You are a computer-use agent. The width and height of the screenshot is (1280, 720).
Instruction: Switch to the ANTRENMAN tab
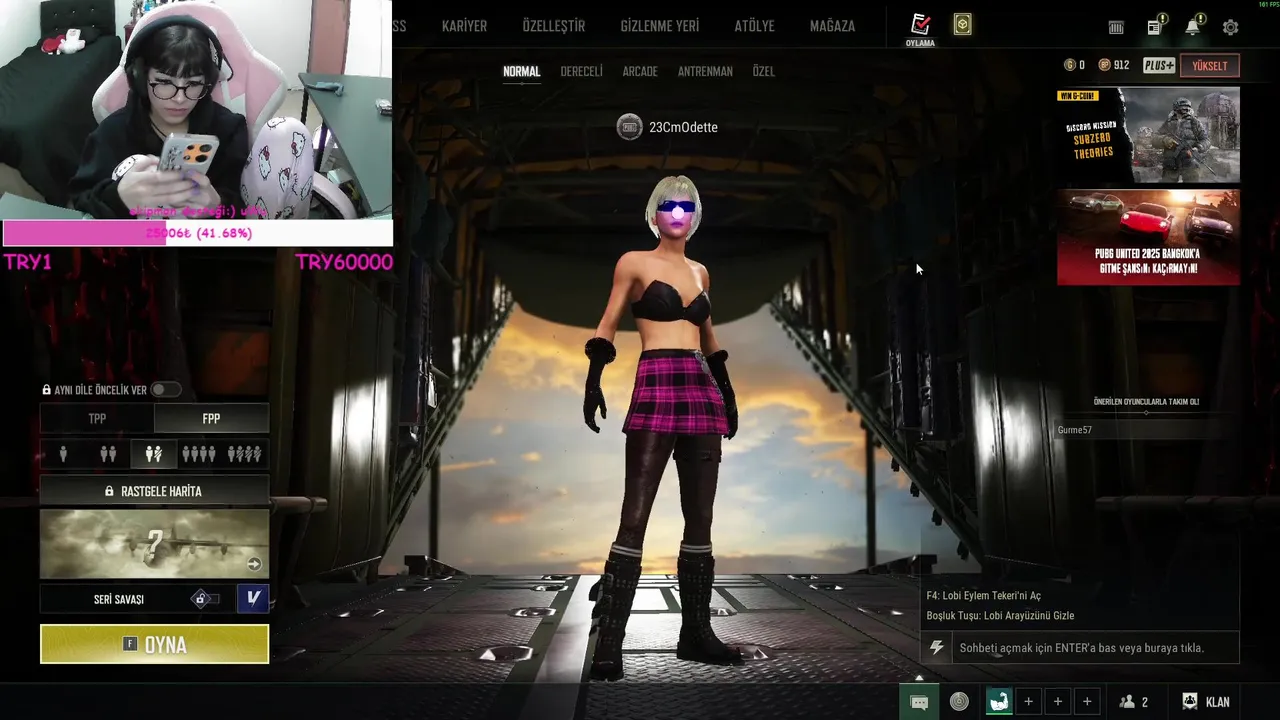coord(705,71)
